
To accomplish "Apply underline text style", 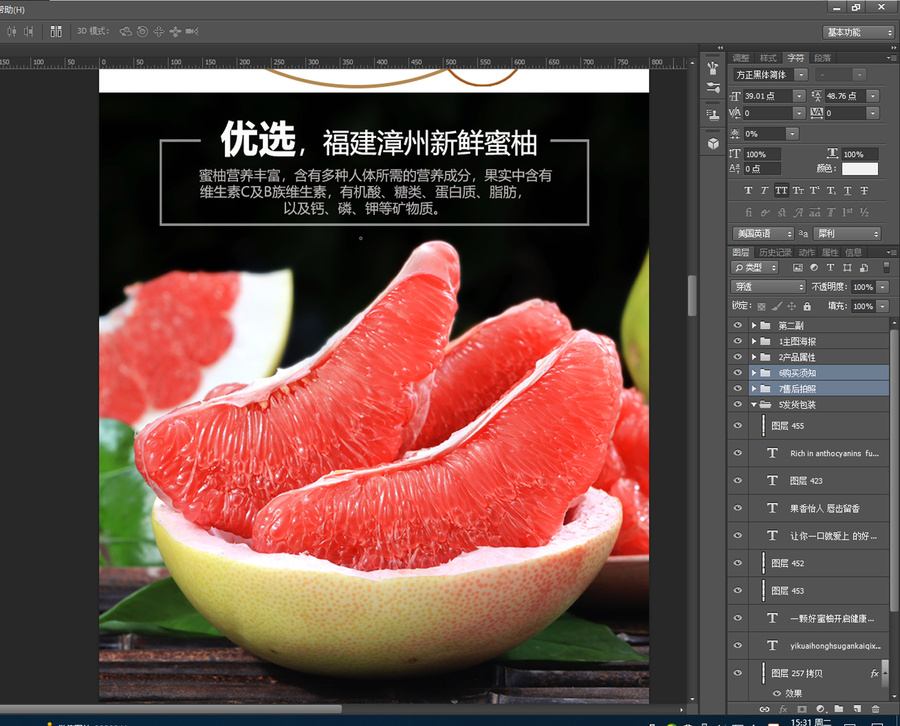I will point(848,191).
